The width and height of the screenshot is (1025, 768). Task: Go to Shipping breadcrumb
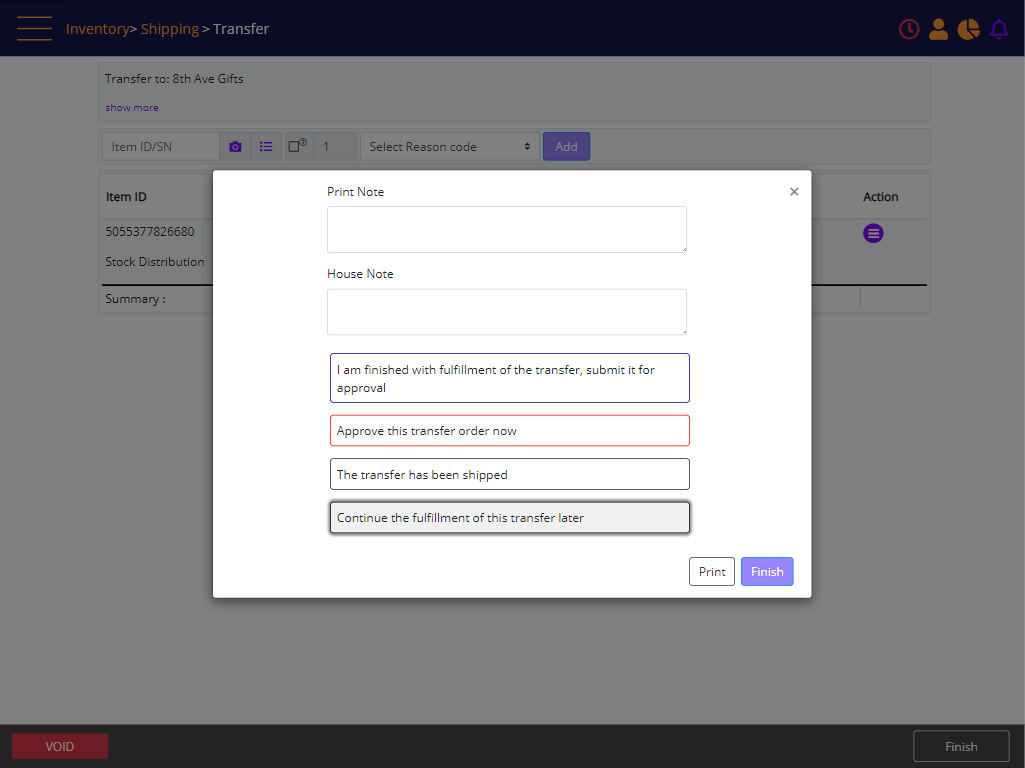(169, 29)
